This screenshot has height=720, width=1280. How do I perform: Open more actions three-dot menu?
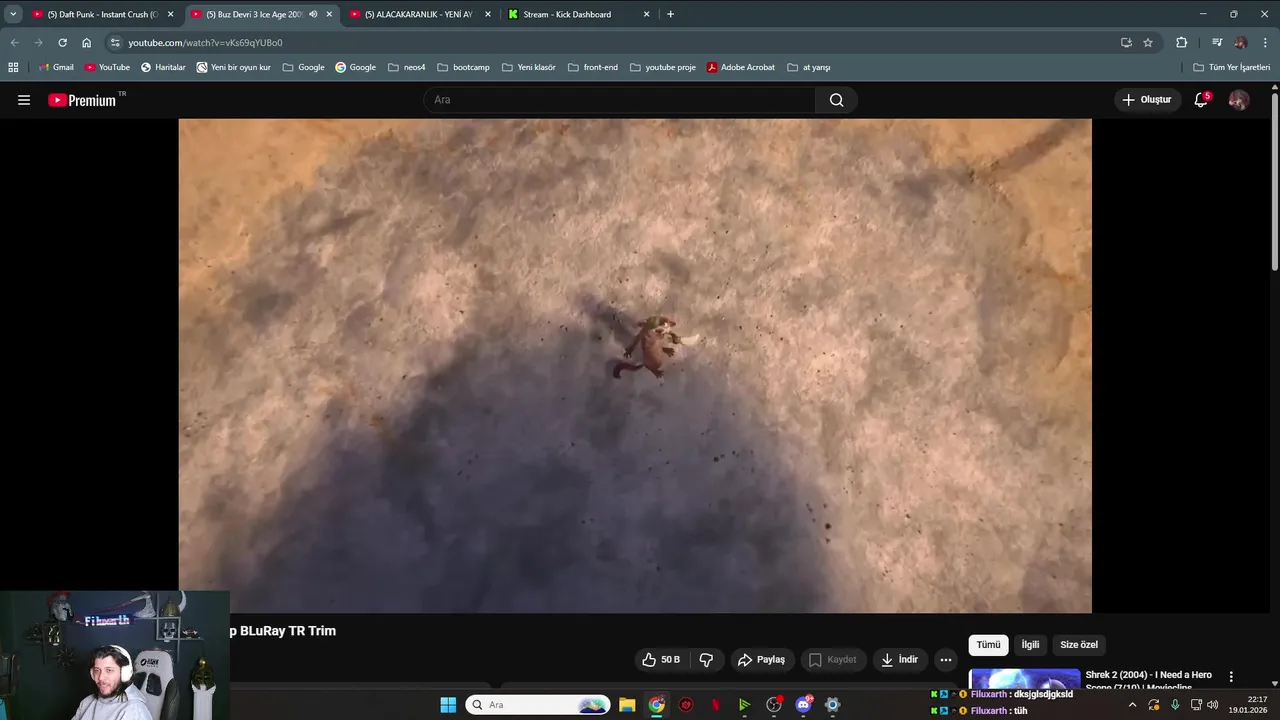(946, 660)
